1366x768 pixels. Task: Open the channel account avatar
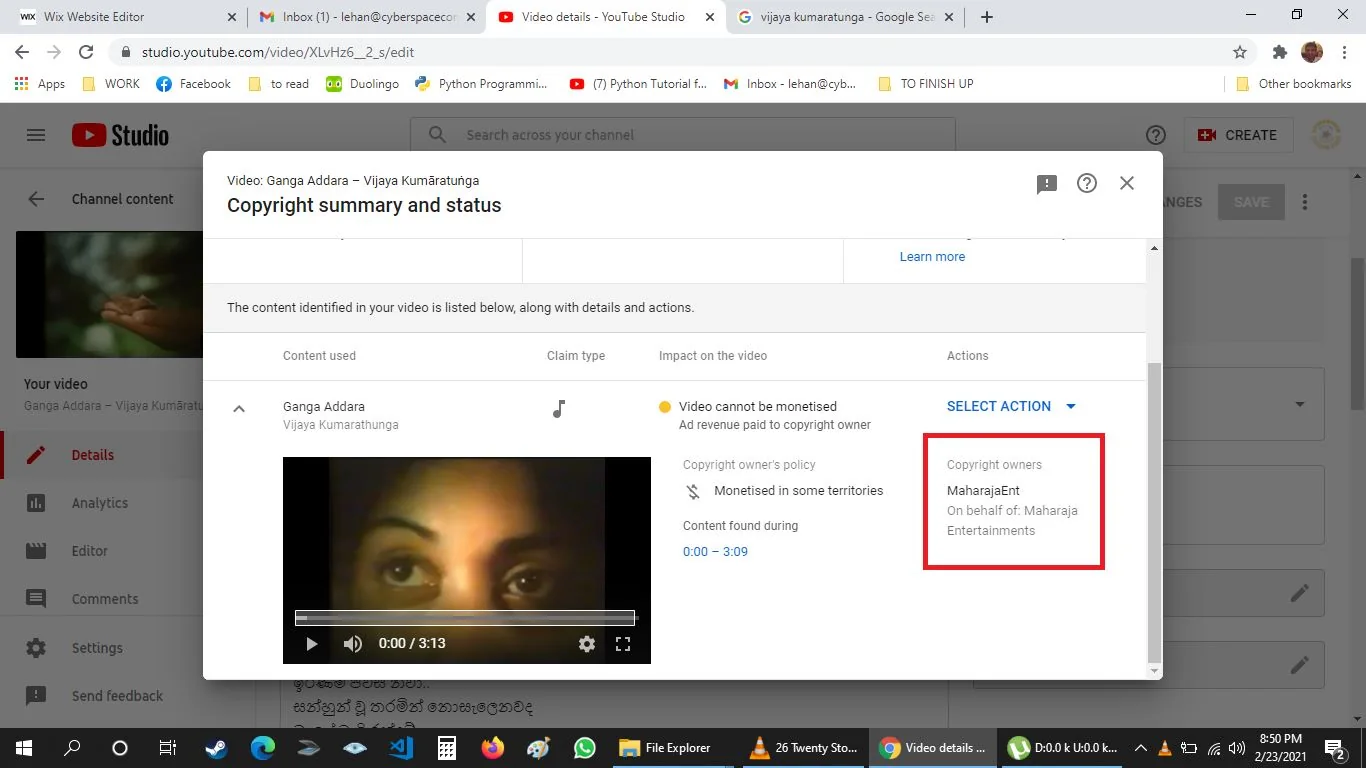pyautogui.click(x=1326, y=135)
